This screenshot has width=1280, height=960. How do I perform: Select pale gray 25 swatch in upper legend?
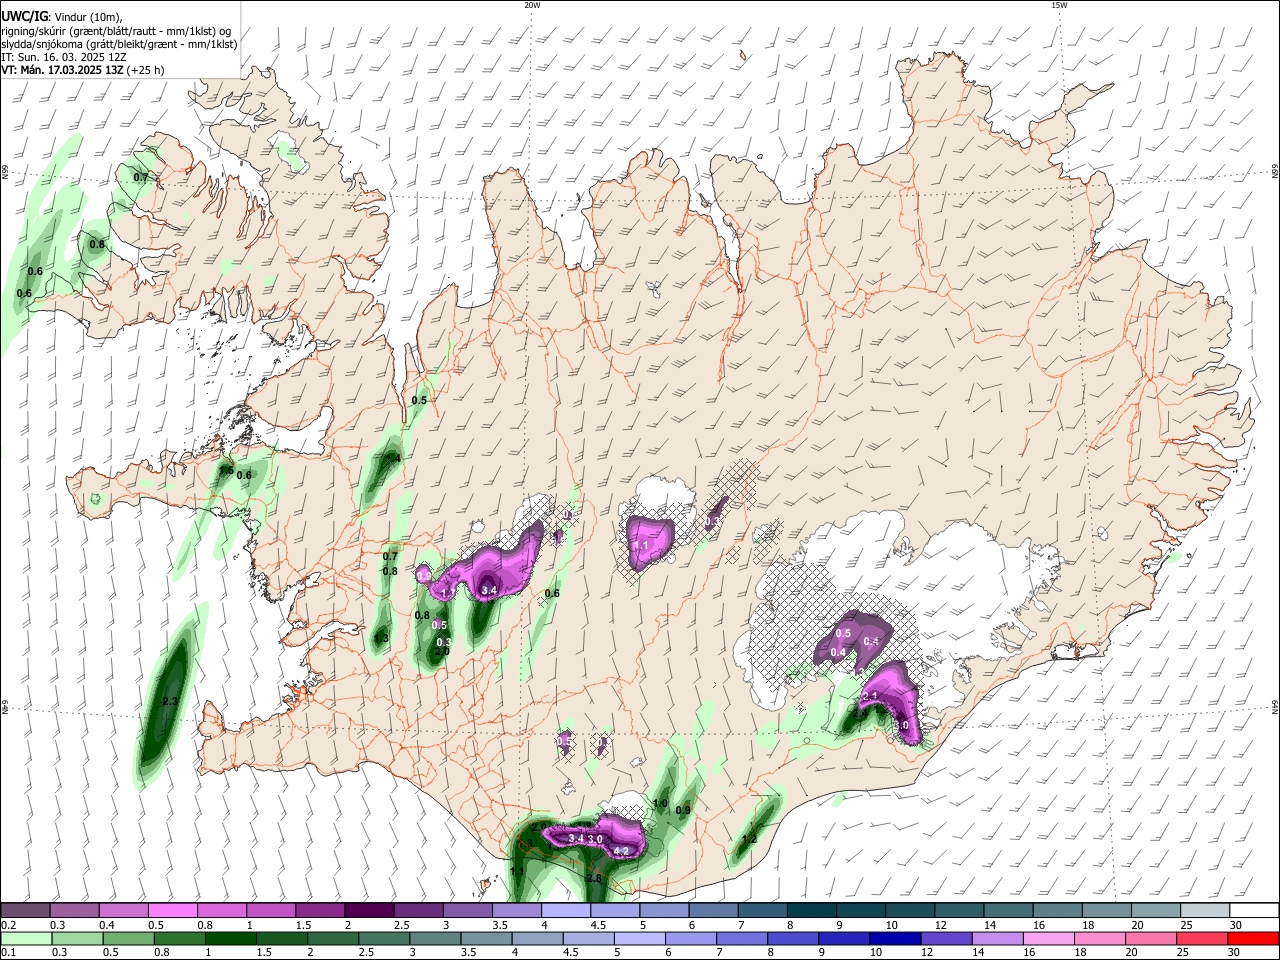[x=1205, y=911]
